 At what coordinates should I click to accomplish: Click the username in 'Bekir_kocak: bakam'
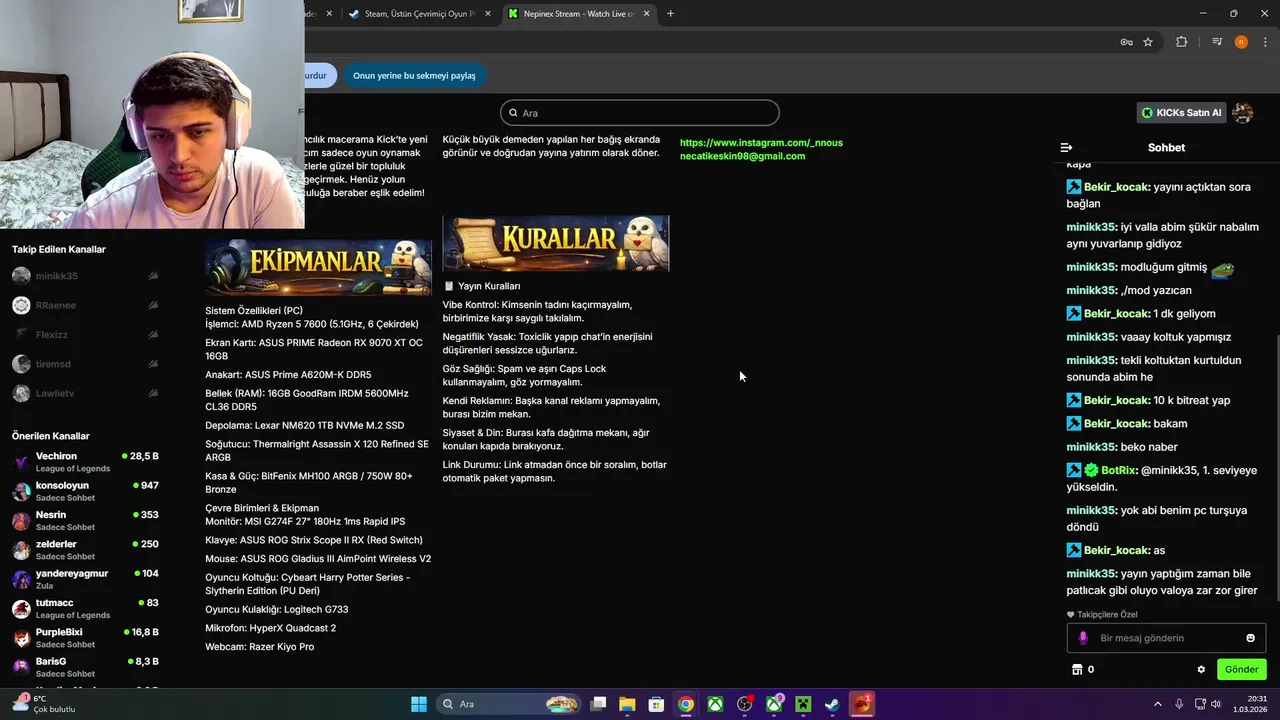(x=1115, y=424)
